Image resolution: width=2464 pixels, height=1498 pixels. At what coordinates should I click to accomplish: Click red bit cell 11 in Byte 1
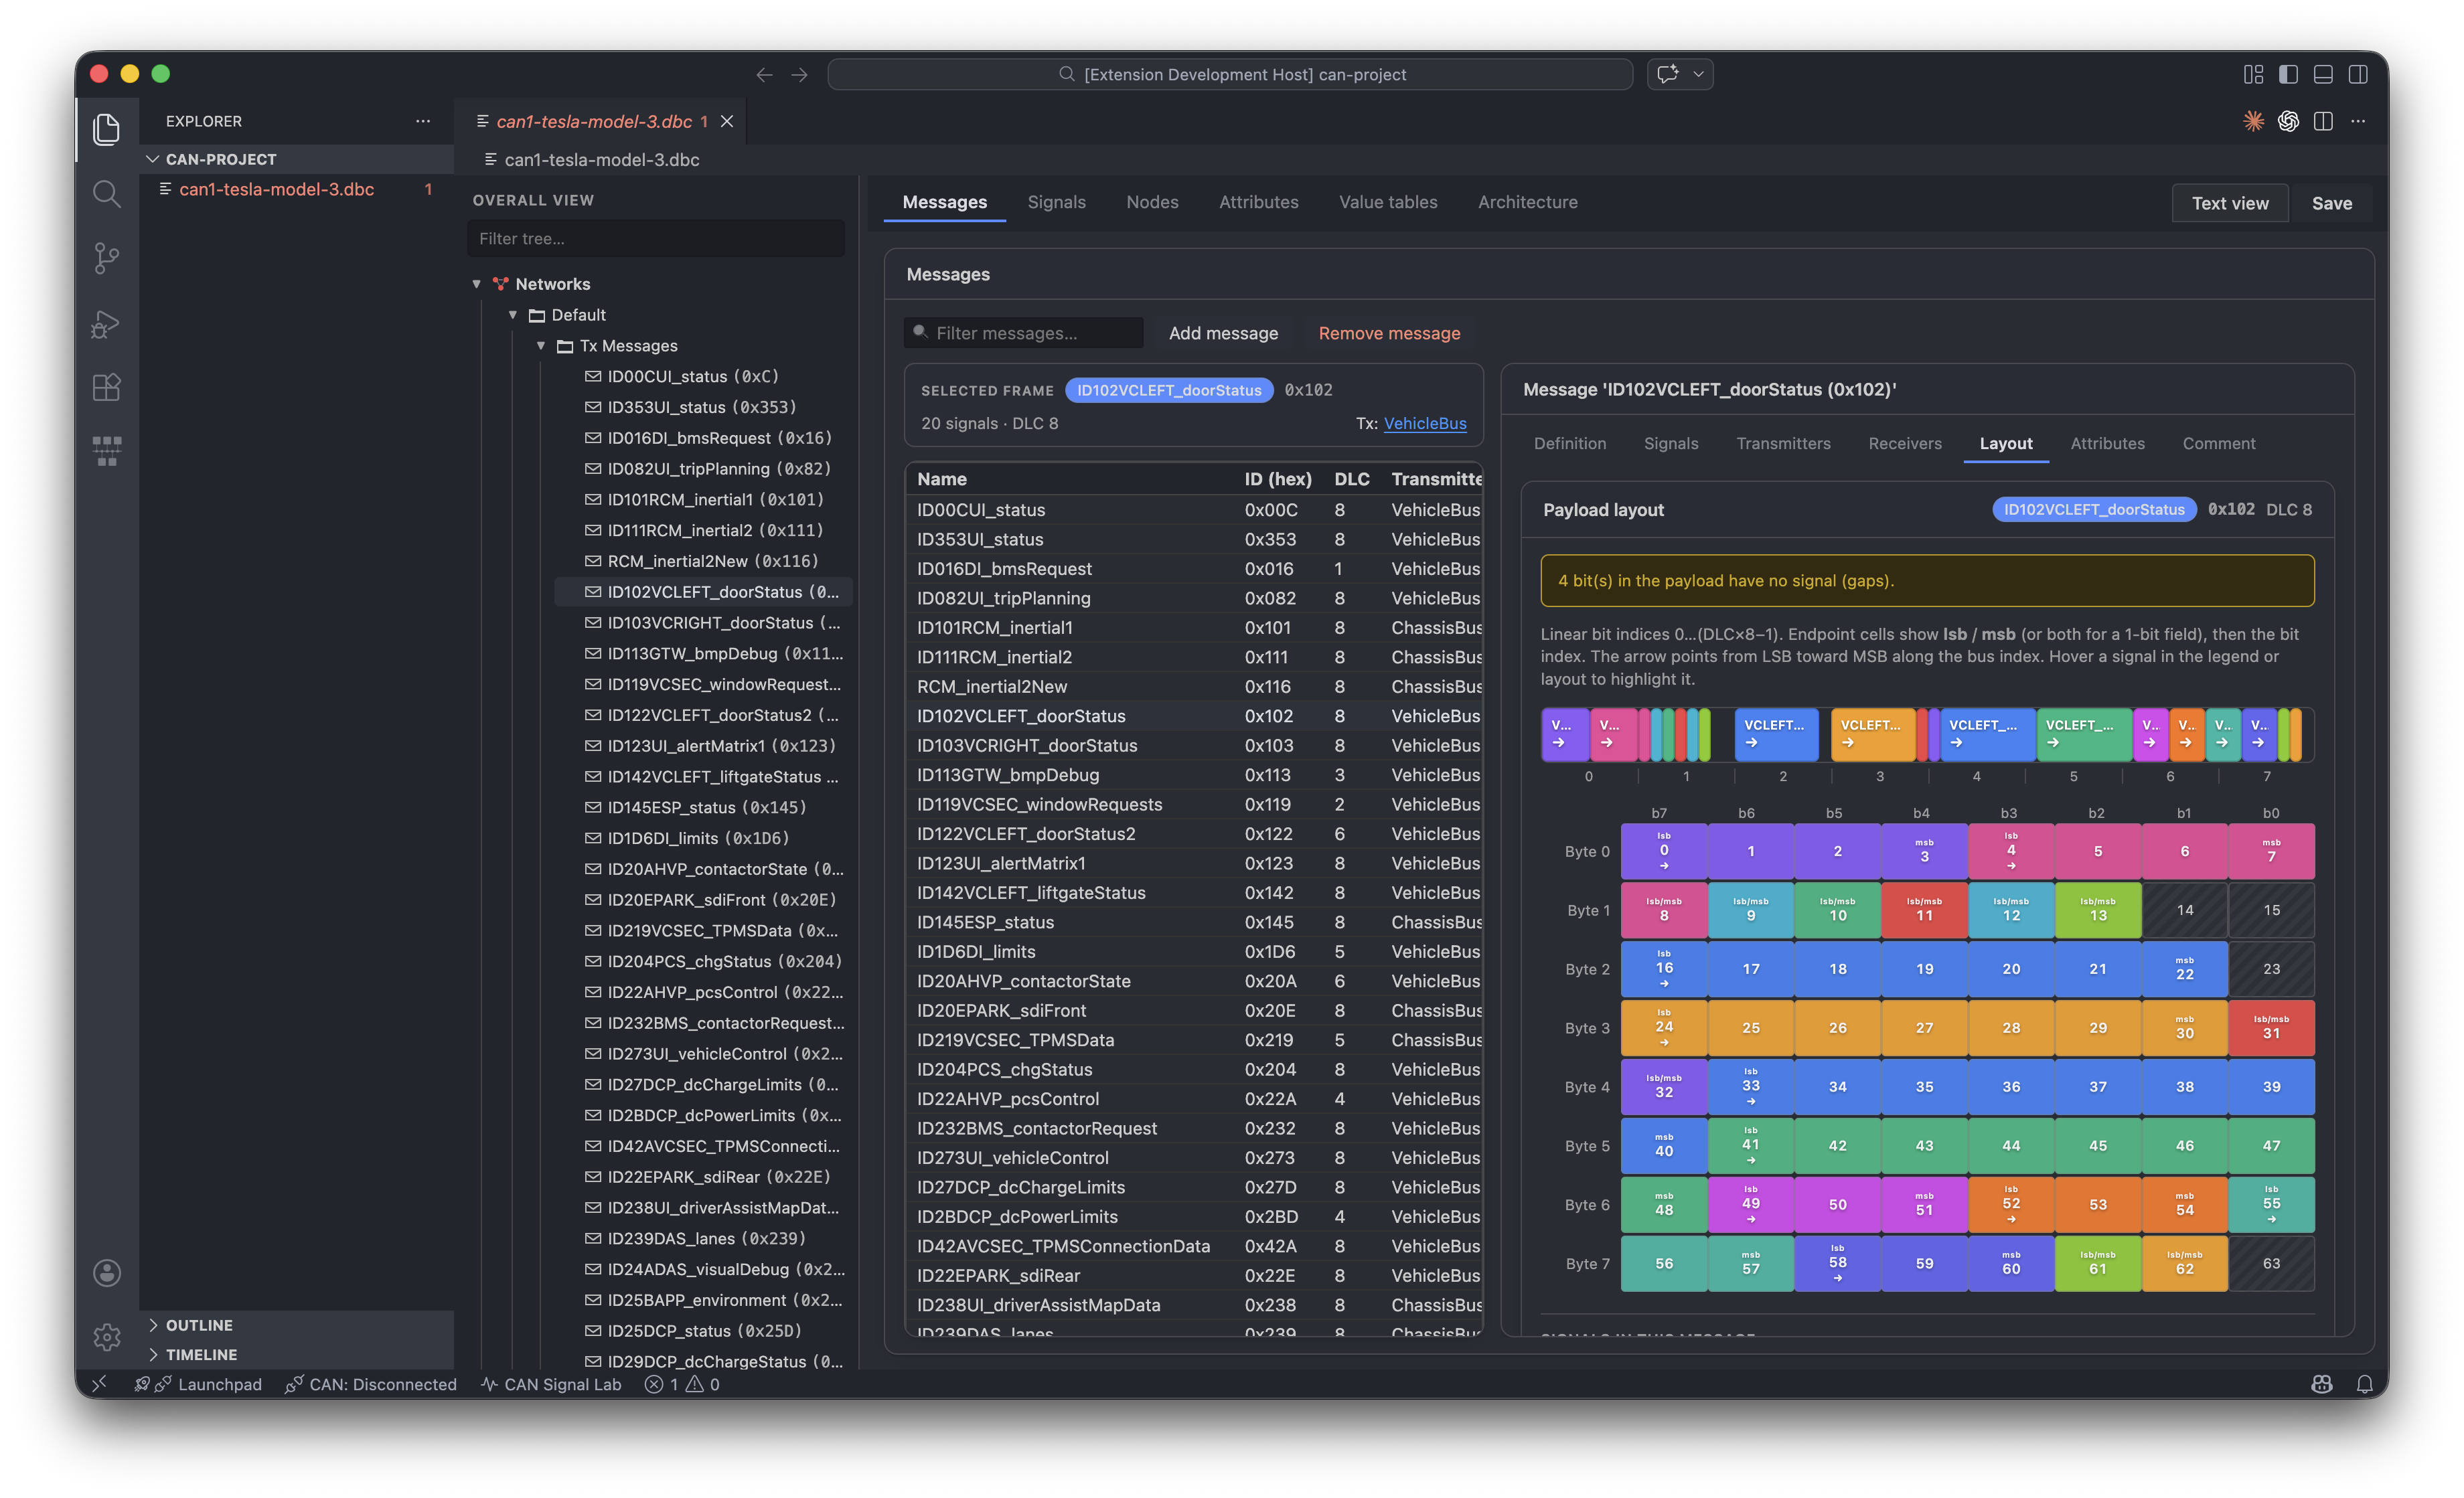point(1924,910)
